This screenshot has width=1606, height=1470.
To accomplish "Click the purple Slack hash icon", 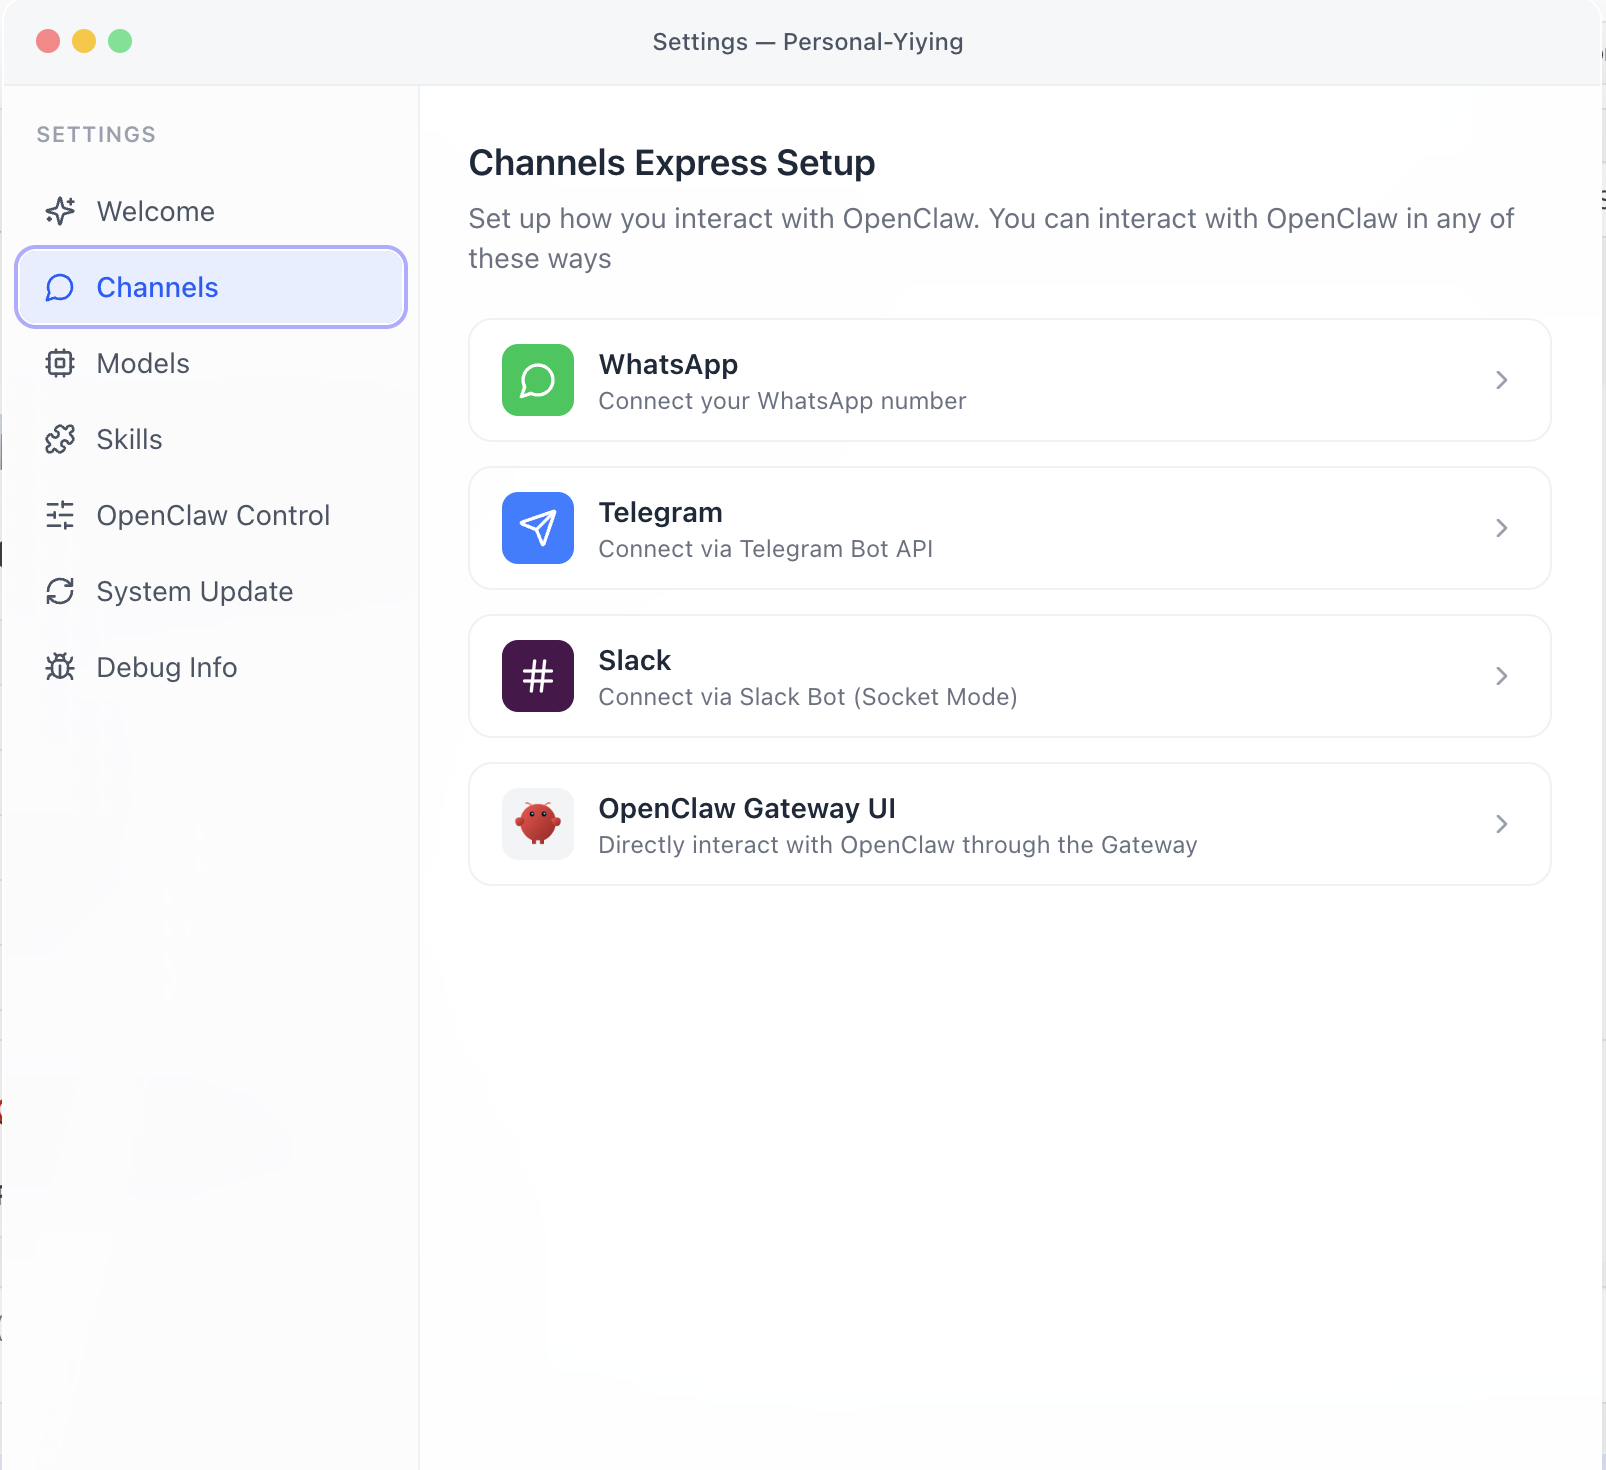I will (538, 676).
